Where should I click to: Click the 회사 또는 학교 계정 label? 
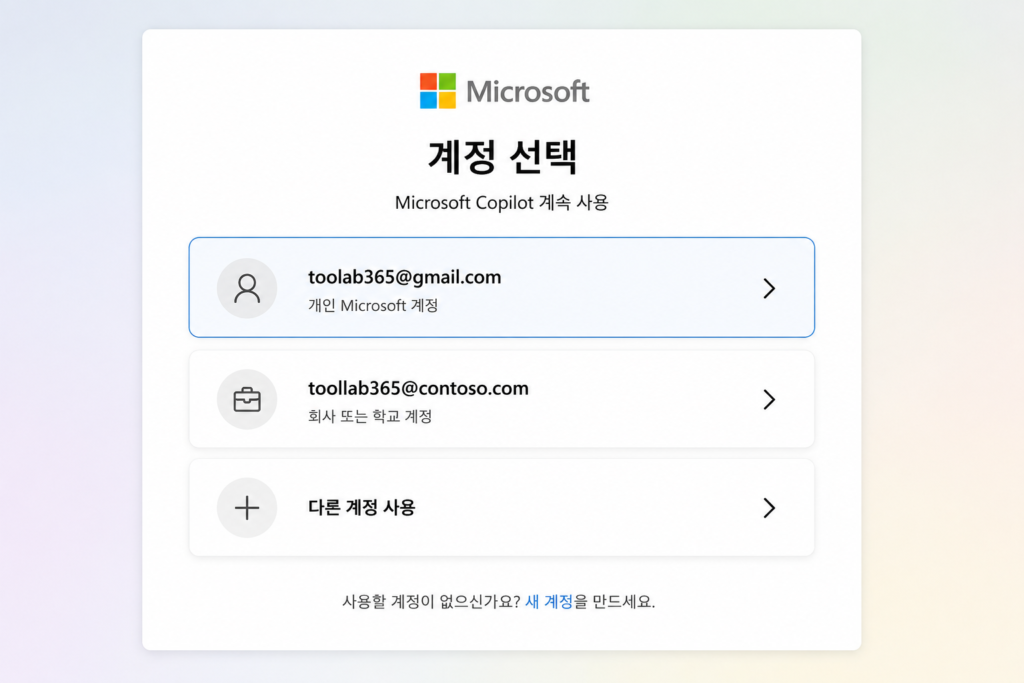click(370, 416)
